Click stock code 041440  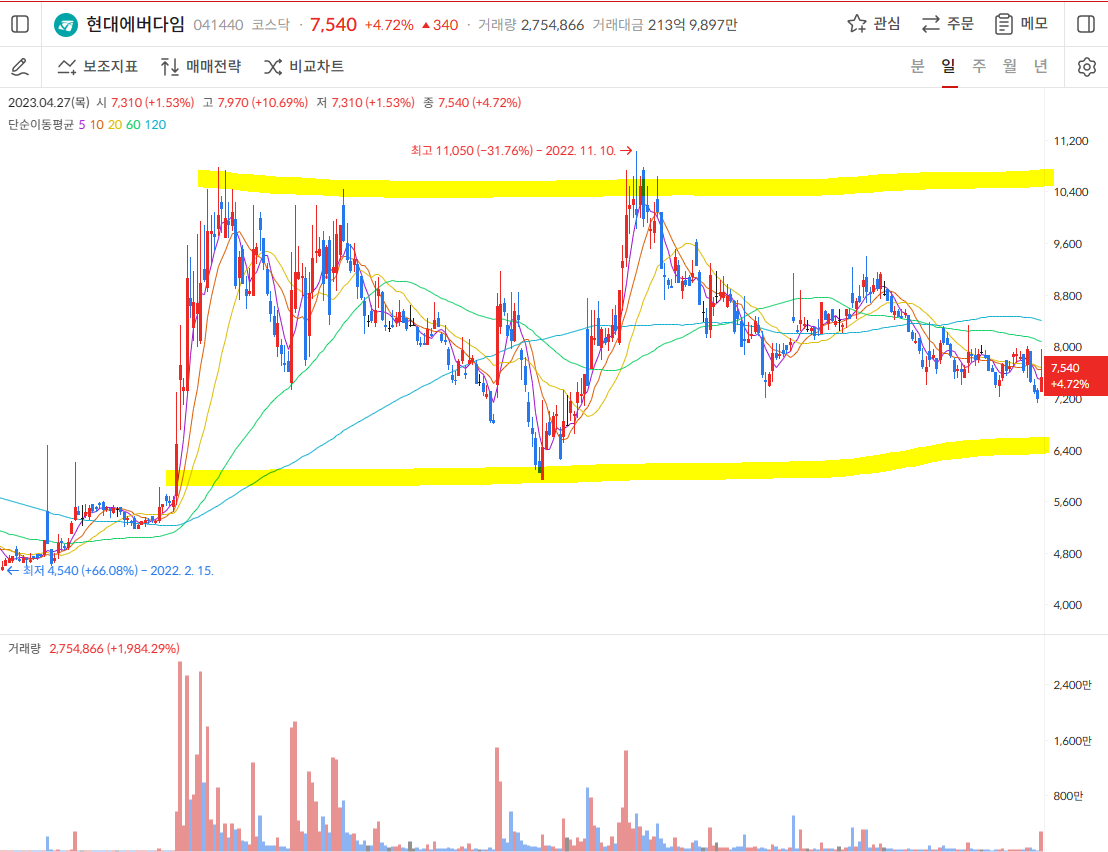click(218, 25)
